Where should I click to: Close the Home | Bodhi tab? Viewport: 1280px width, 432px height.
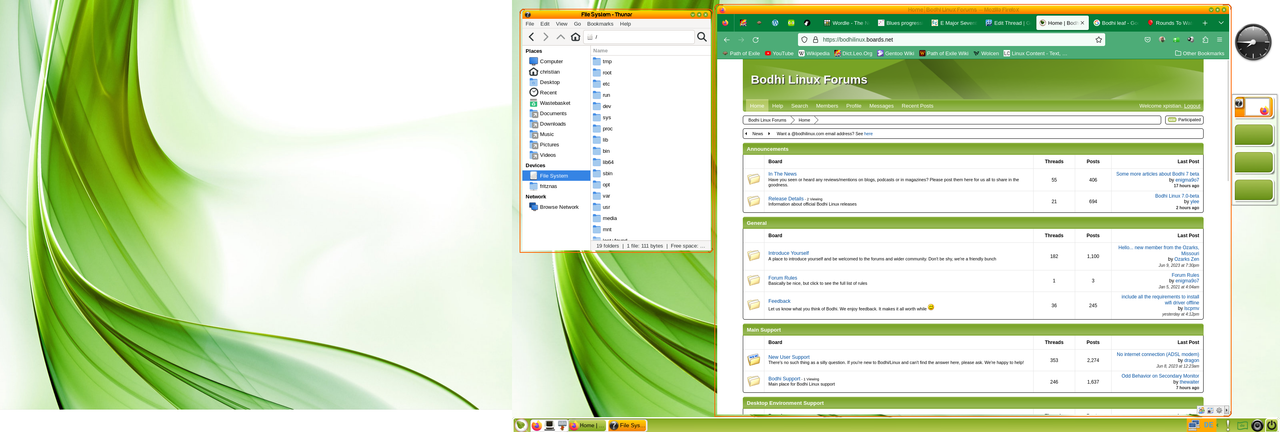pos(1083,22)
